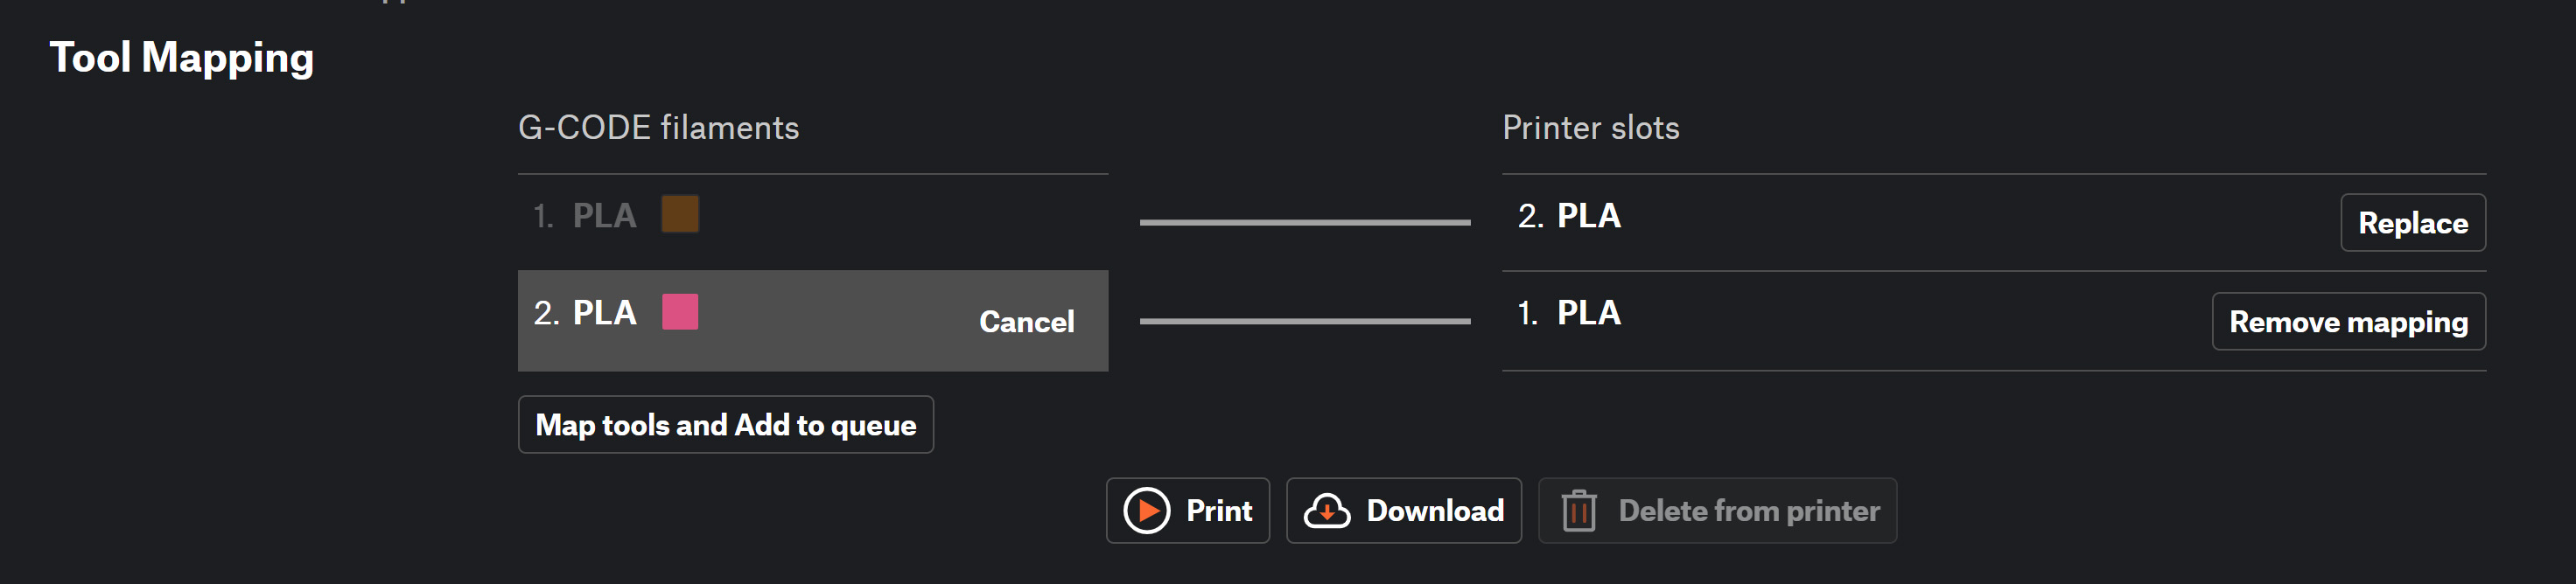The image size is (2576, 584).
Task: Click the Print button label
Action: click(x=1219, y=511)
